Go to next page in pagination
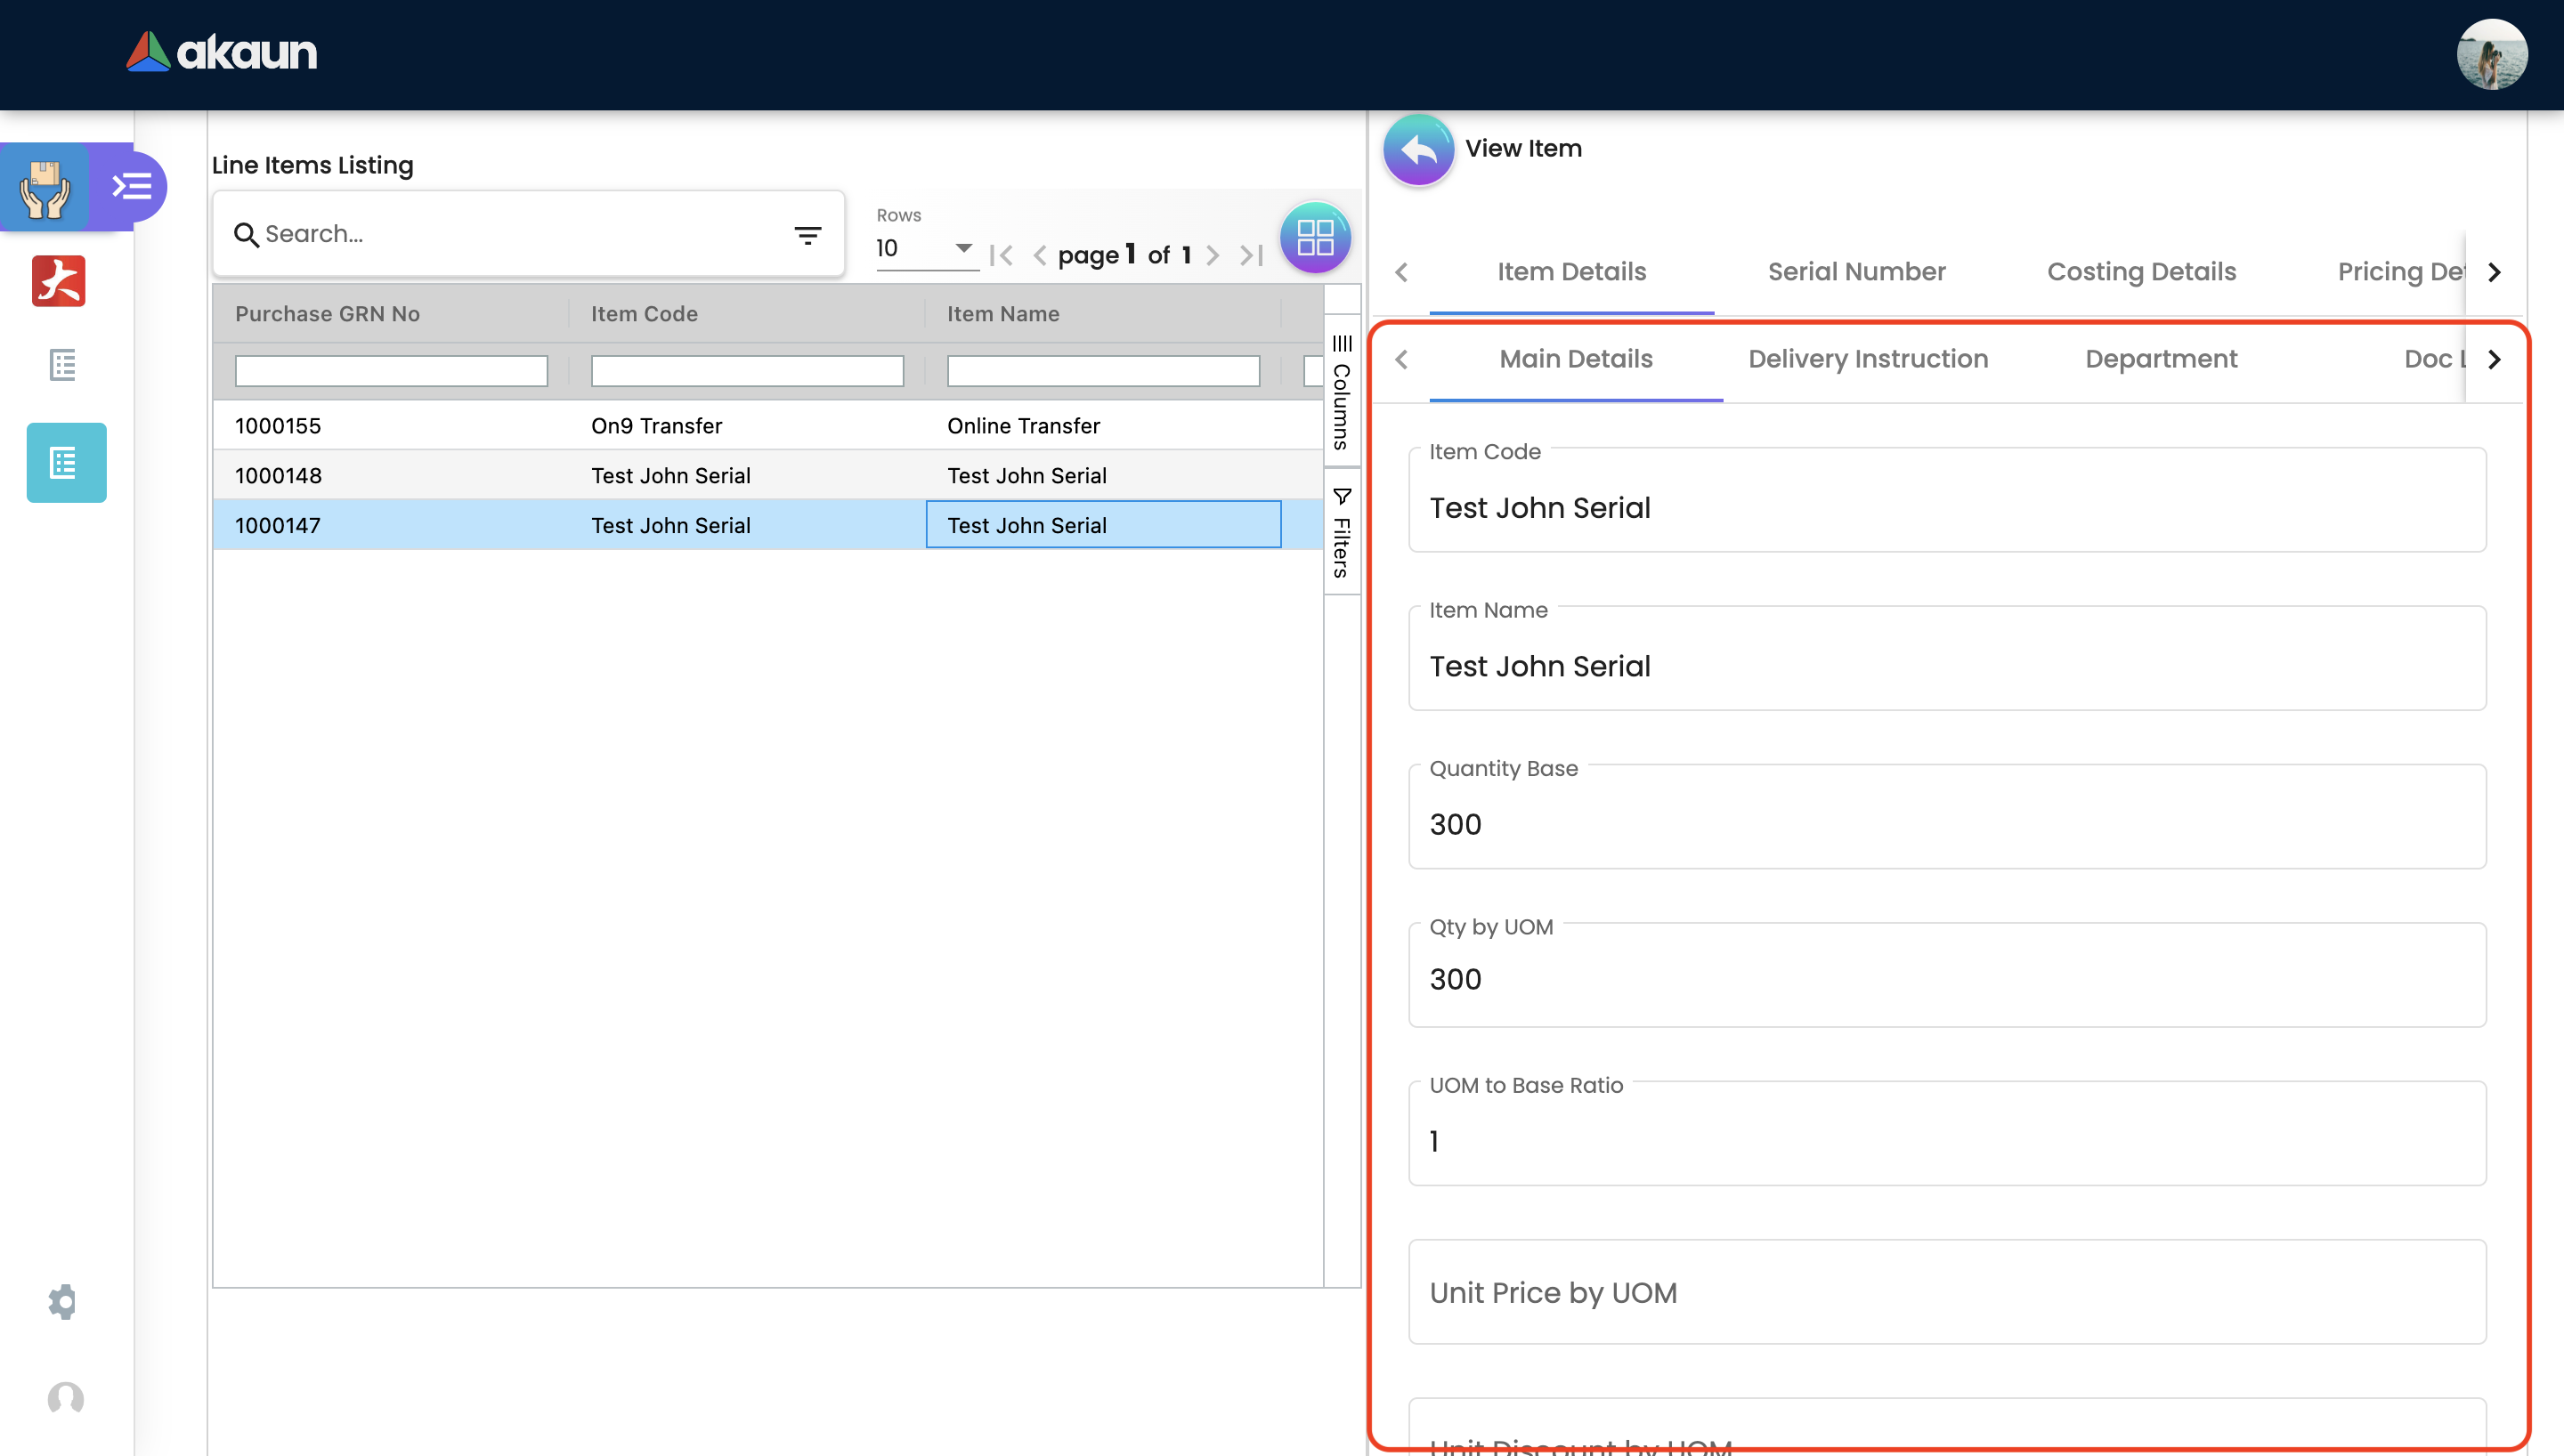The width and height of the screenshot is (2564, 1456). [1212, 256]
